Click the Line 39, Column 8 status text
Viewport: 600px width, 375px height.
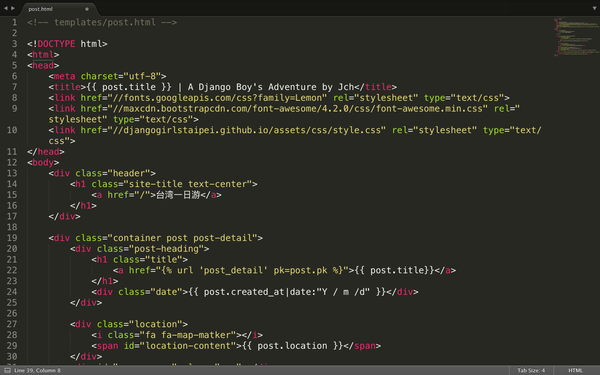[37, 370]
